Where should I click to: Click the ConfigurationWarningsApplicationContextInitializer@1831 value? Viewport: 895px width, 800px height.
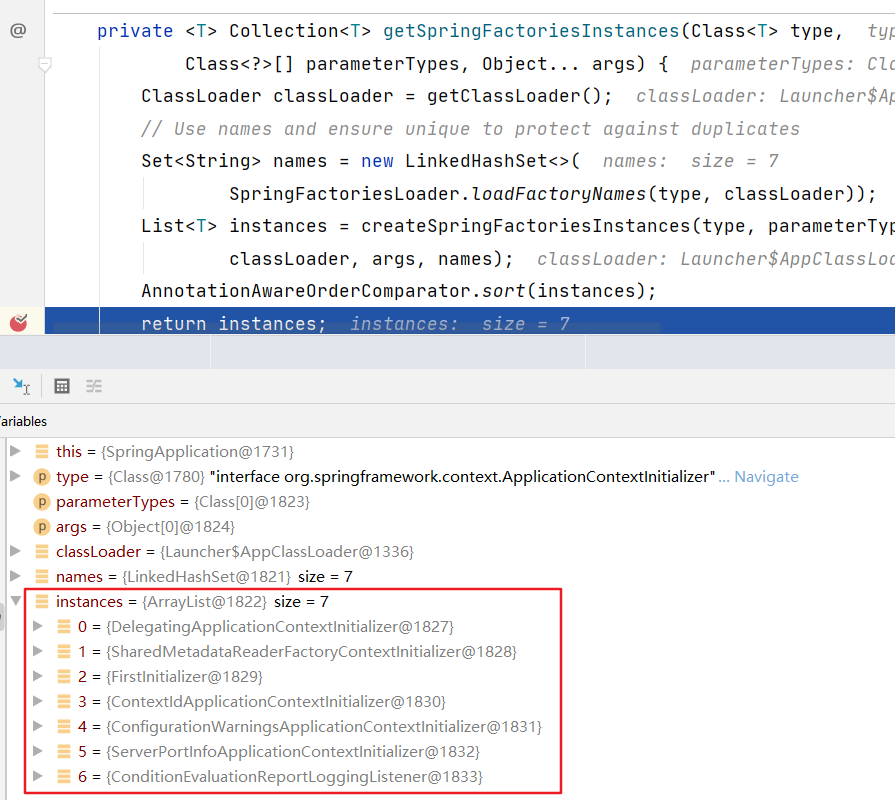pyautogui.click(x=324, y=726)
